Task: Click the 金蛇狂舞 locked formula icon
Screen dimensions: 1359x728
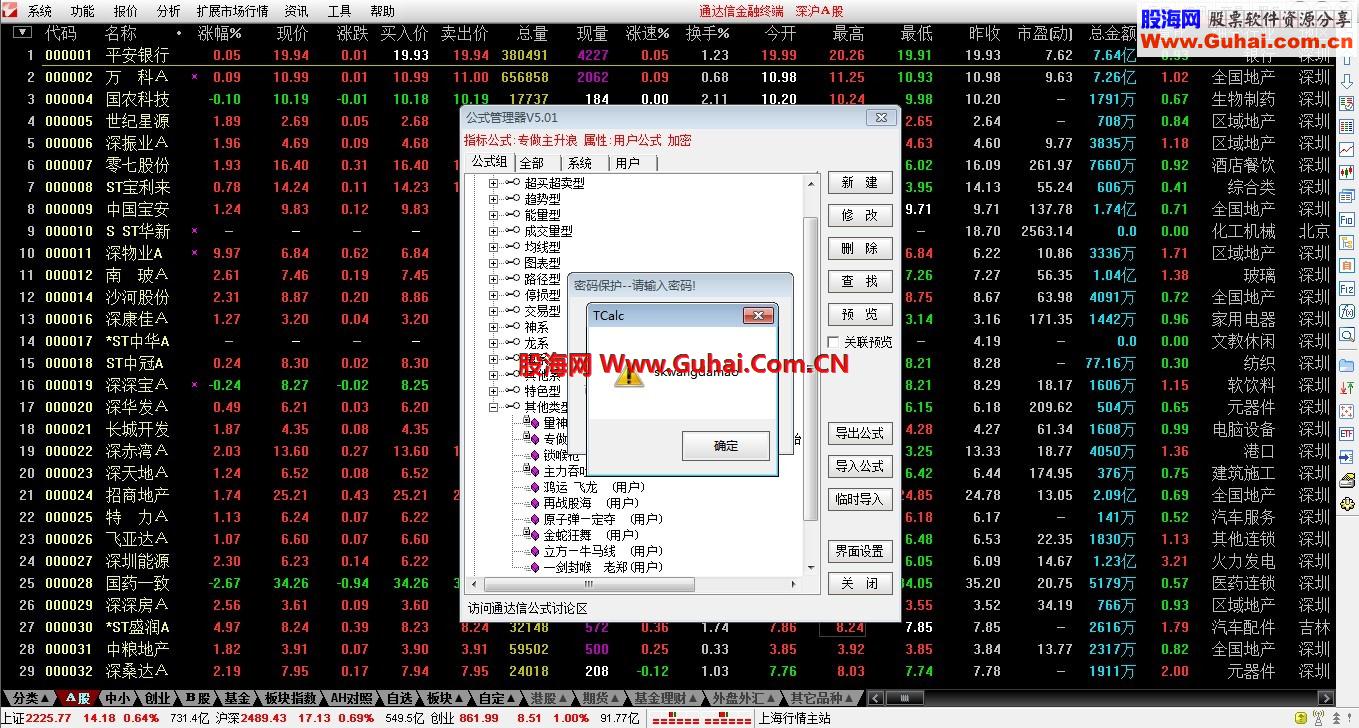Action: [531, 535]
